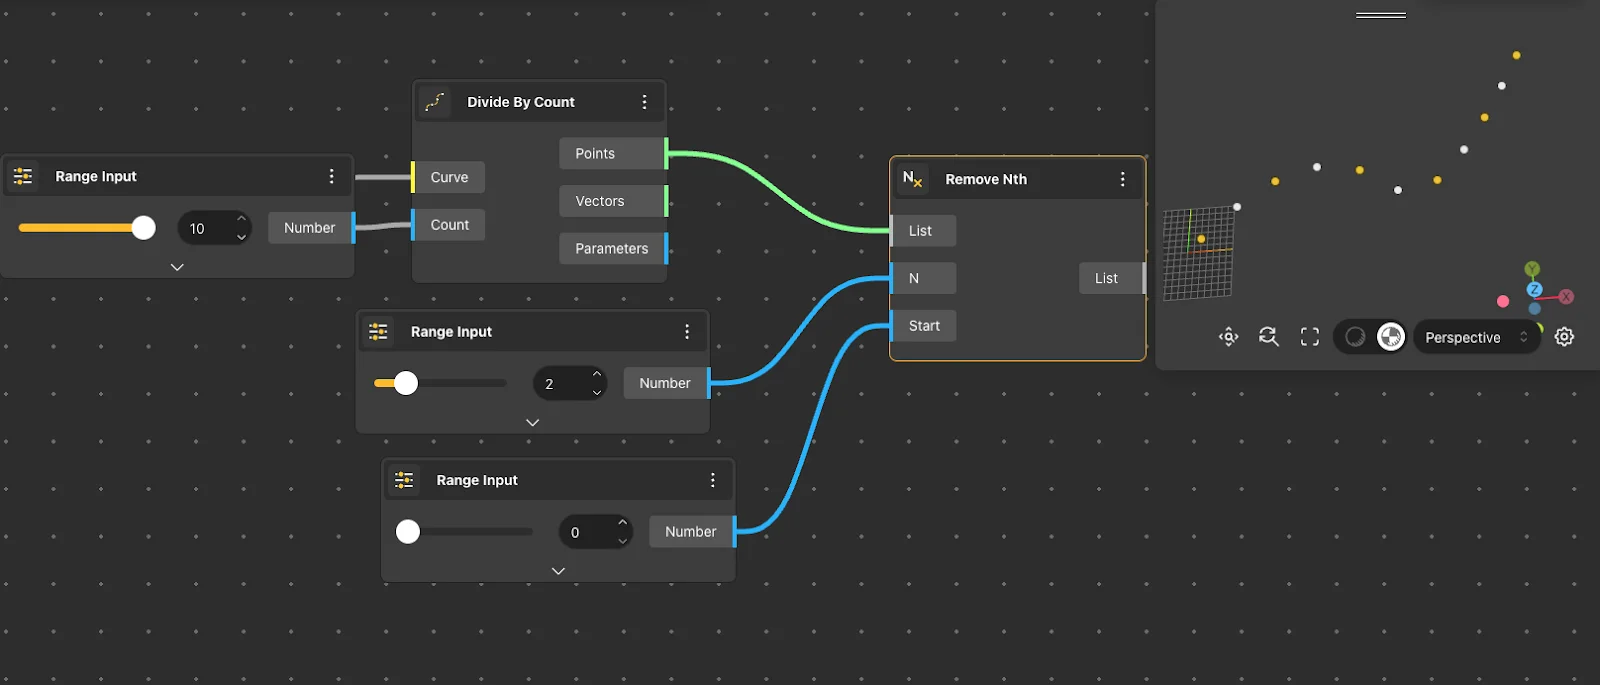1600x685 pixels.
Task: Expand the Range Input with value 0
Action: pyautogui.click(x=558, y=571)
